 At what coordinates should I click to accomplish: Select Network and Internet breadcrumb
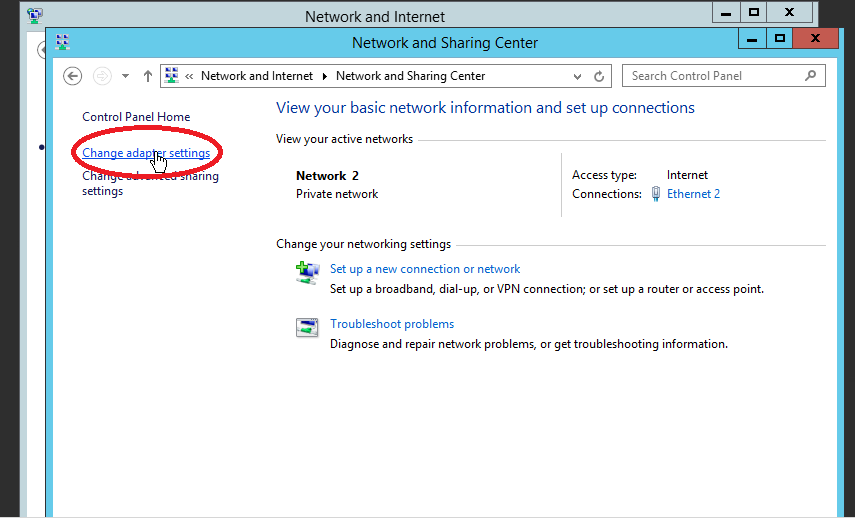coord(257,76)
